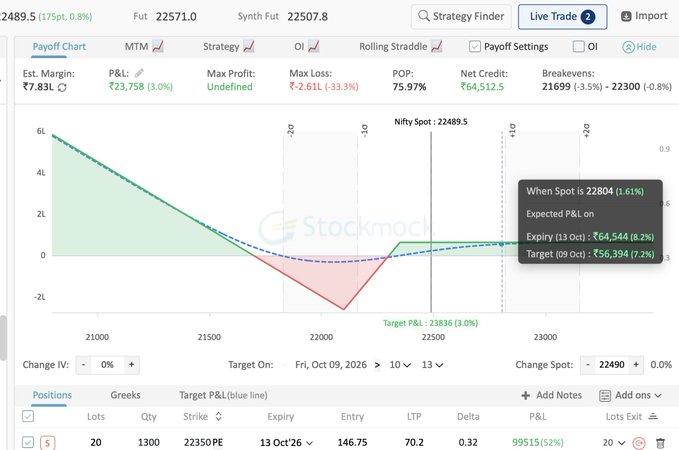Screen dimensions: 679x450
Task: Hide the payoff panel
Action: click(x=639, y=47)
